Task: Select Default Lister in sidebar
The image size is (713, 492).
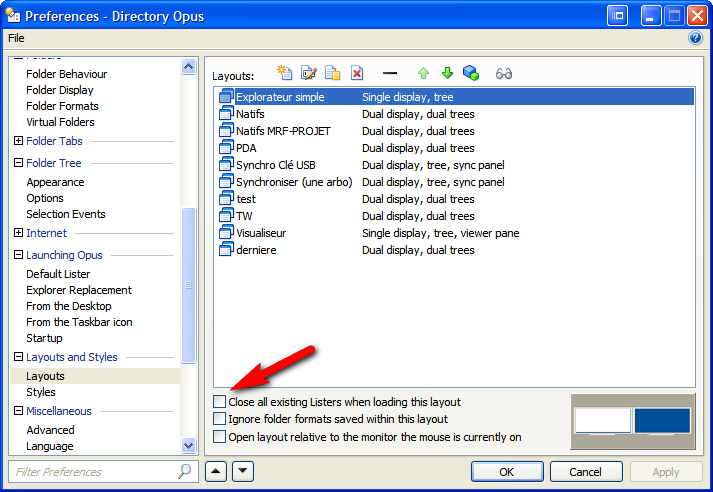Action: point(58,274)
